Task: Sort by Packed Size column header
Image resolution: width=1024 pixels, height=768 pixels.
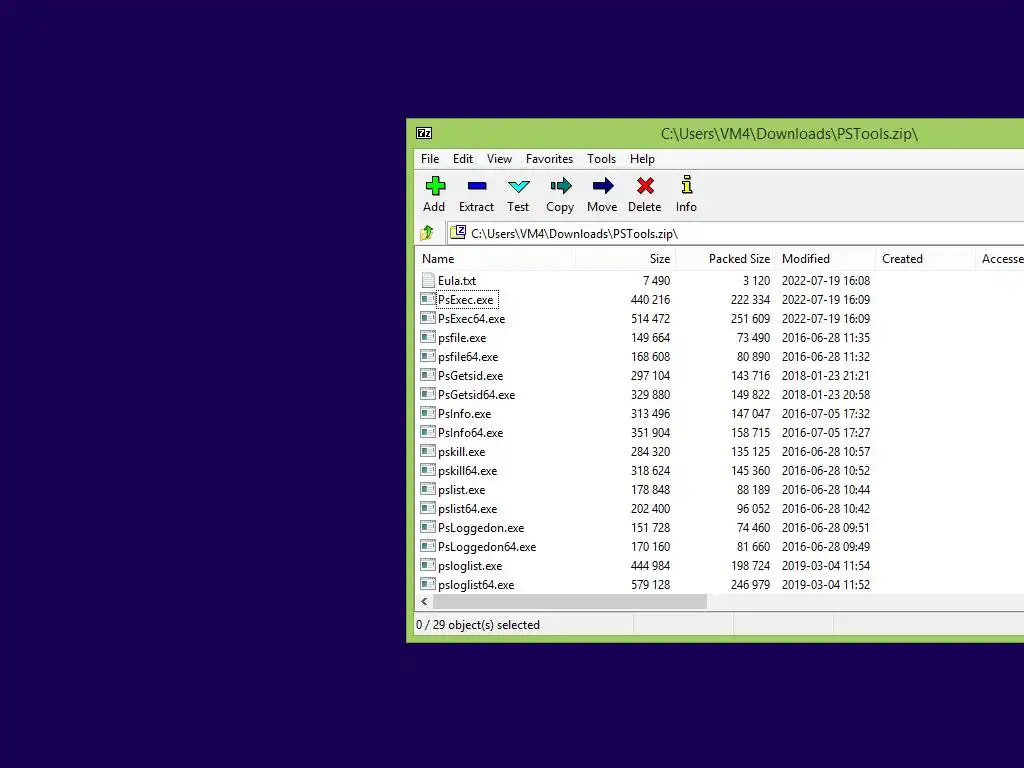Action: click(x=725, y=259)
